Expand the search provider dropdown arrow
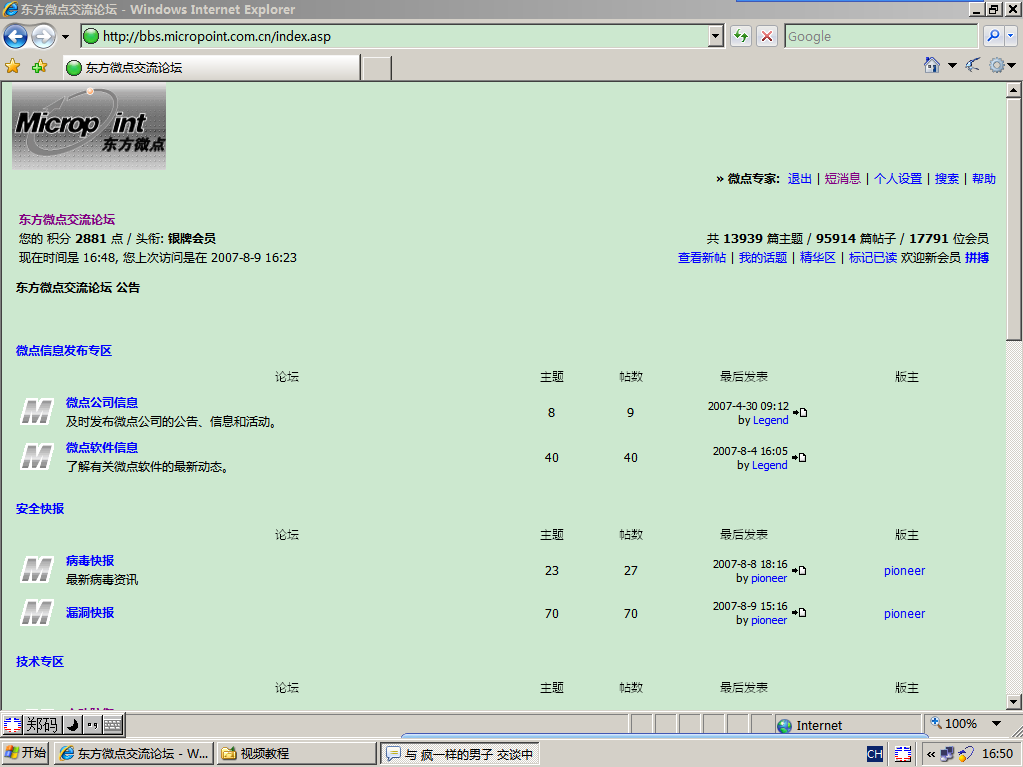Viewport: 1023px width, 767px height. point(1011,37)
